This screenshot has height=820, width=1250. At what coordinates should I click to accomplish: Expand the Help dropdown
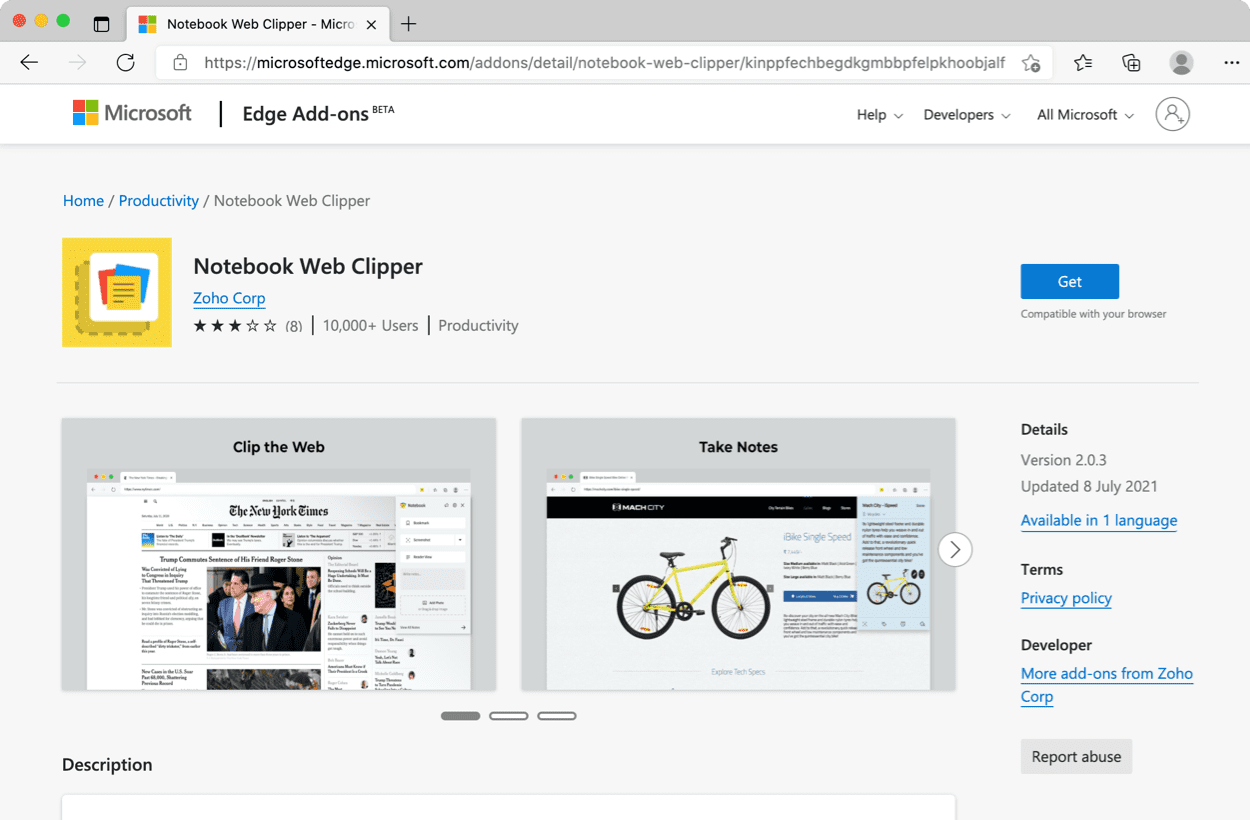pyautogui.click(x=877, y=115)
